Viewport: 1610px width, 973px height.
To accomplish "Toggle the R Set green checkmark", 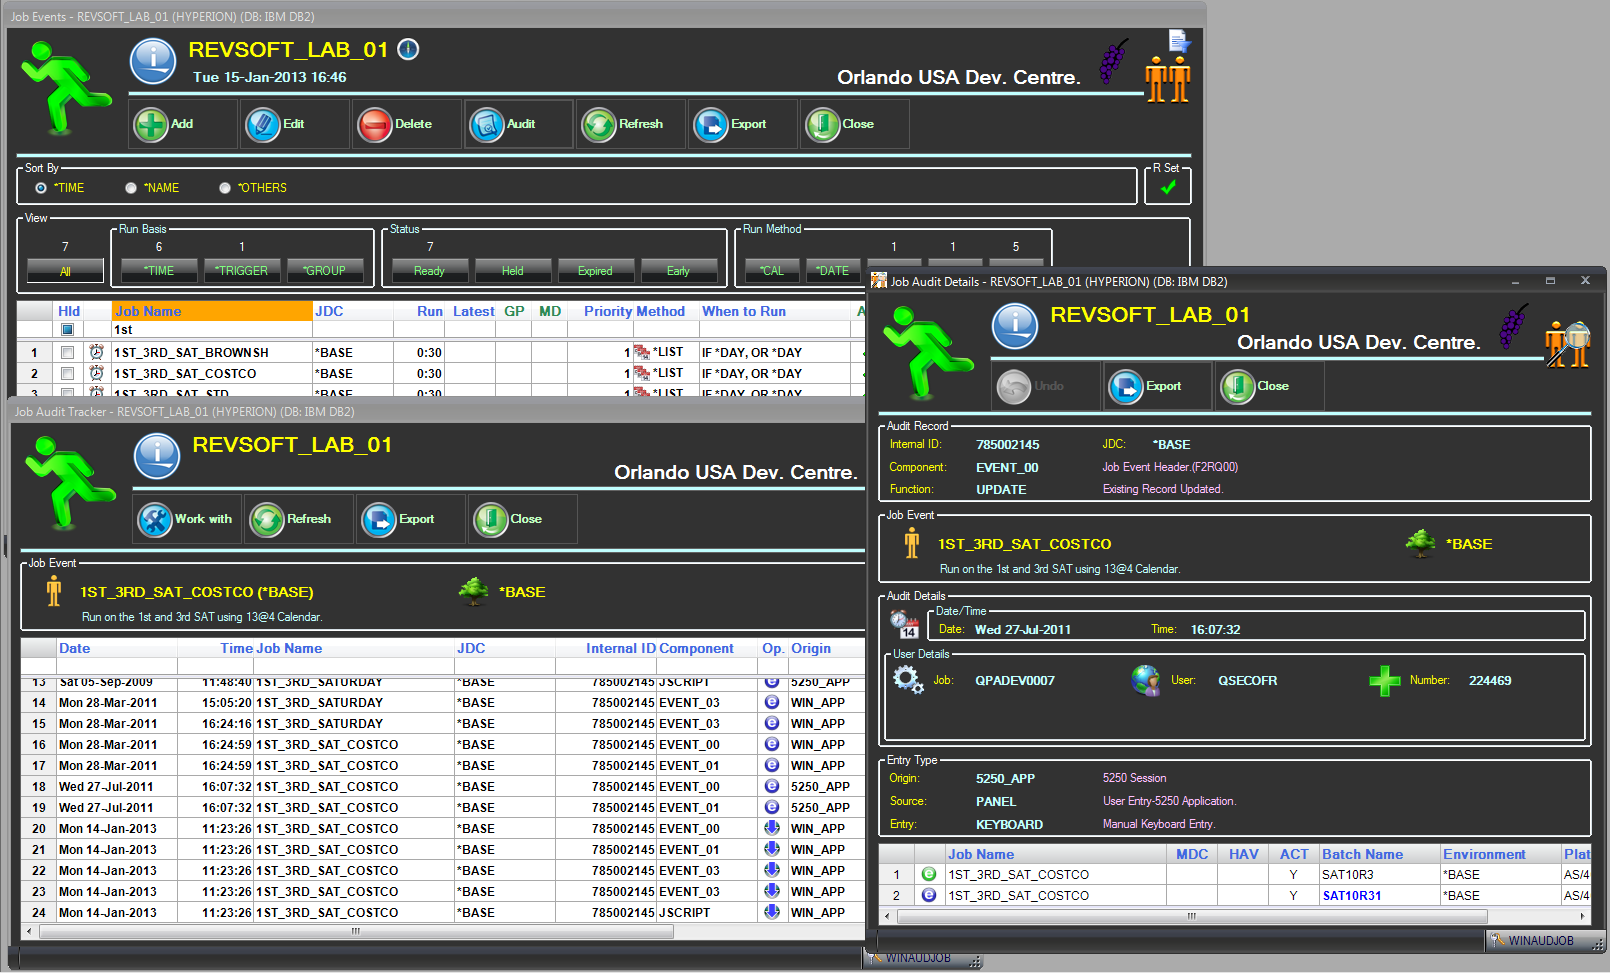I will tap(1168, 187).
